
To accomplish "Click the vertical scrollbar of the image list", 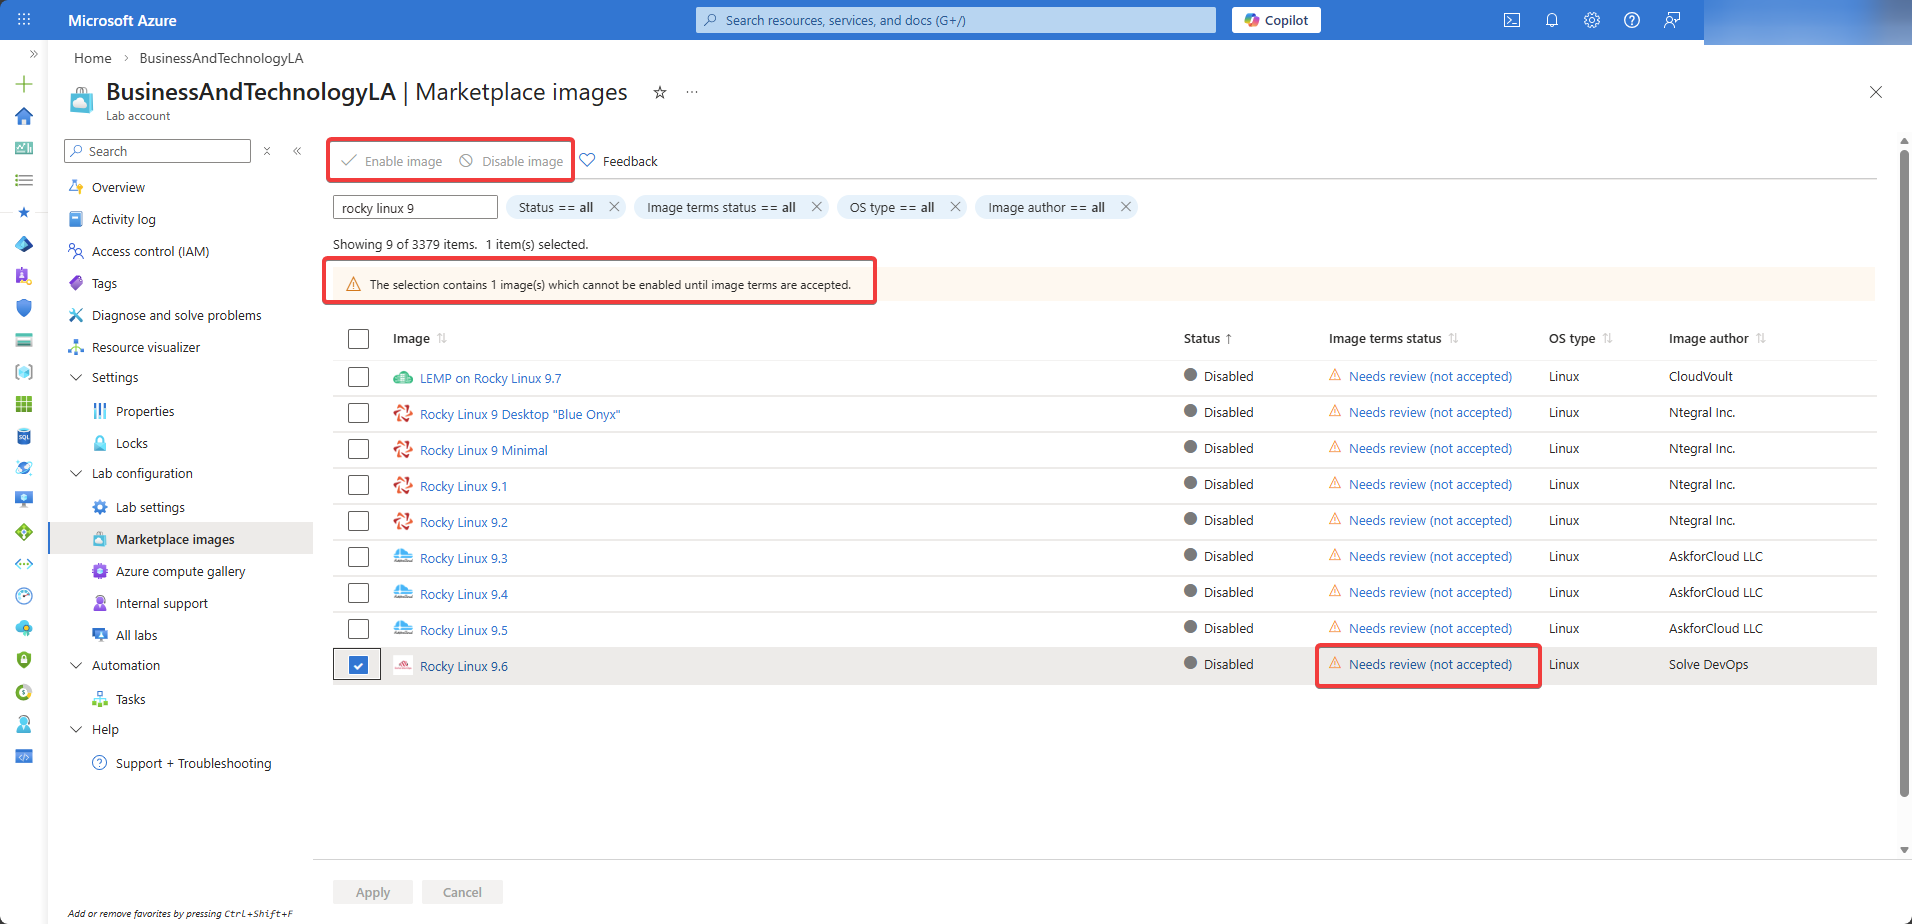I will tap(1904, 472).
